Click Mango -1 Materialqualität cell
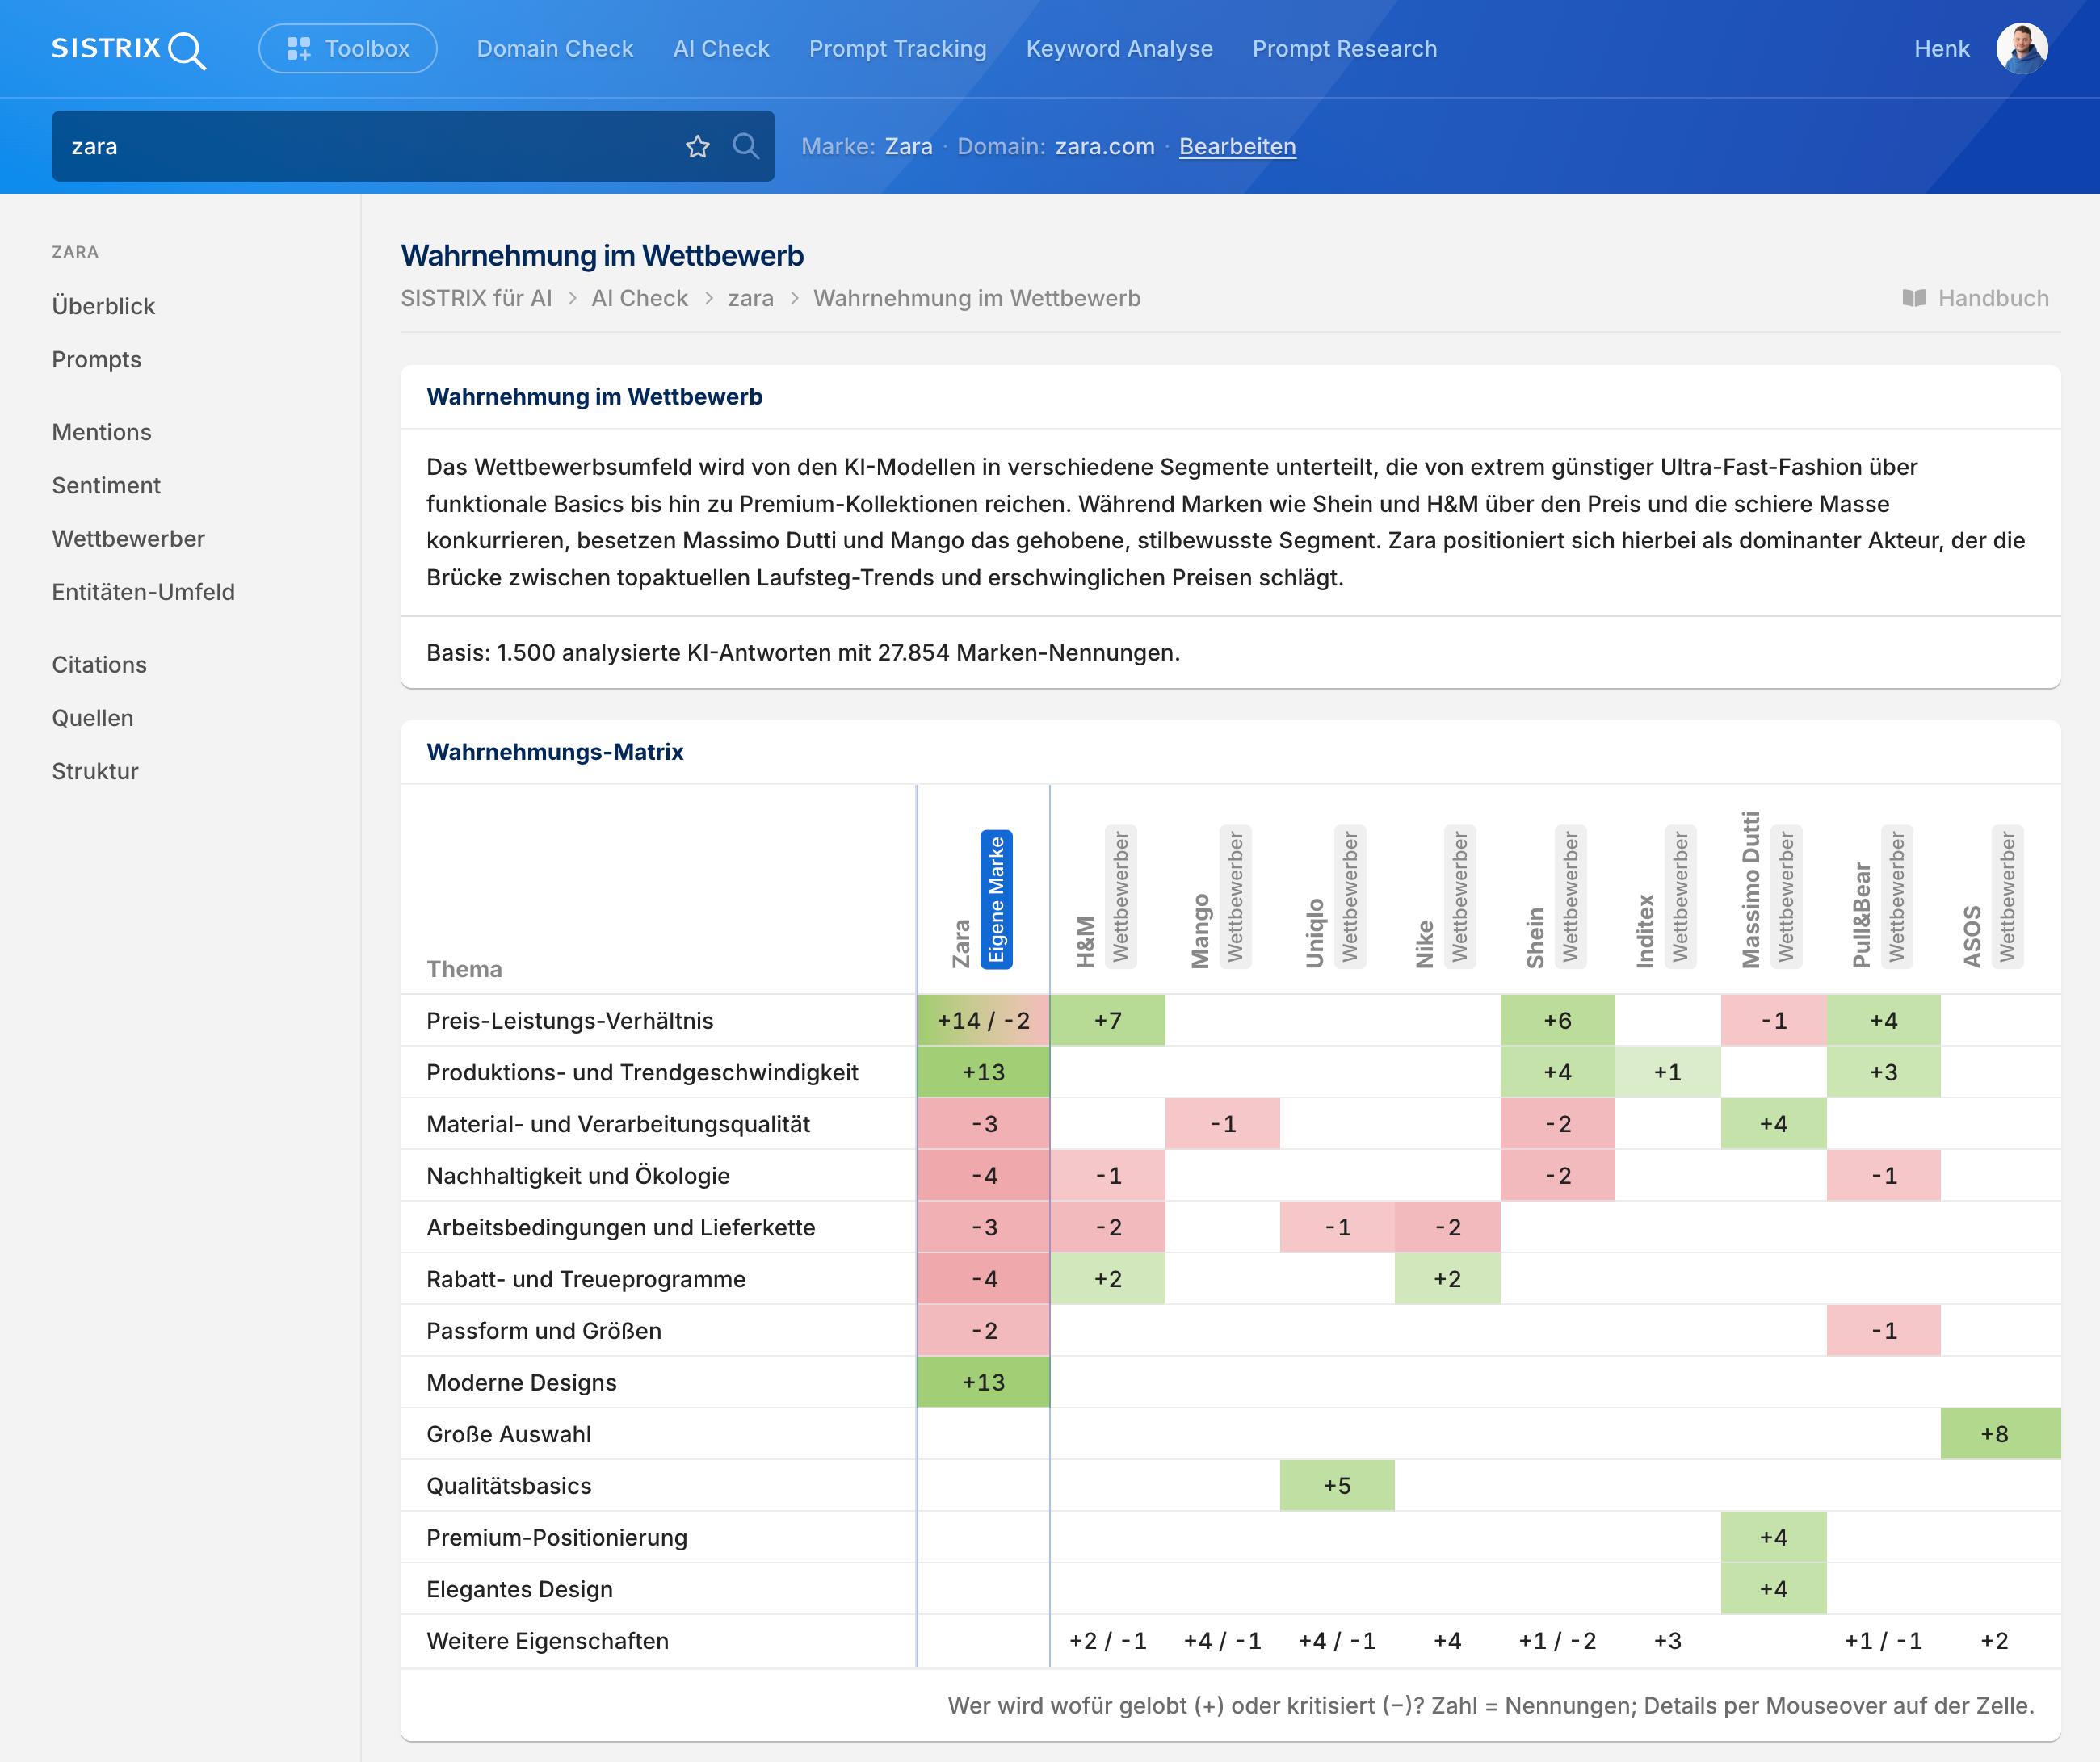Image resolution: width=2100 pixels, height=1762 pixels. (1222, 1124)
